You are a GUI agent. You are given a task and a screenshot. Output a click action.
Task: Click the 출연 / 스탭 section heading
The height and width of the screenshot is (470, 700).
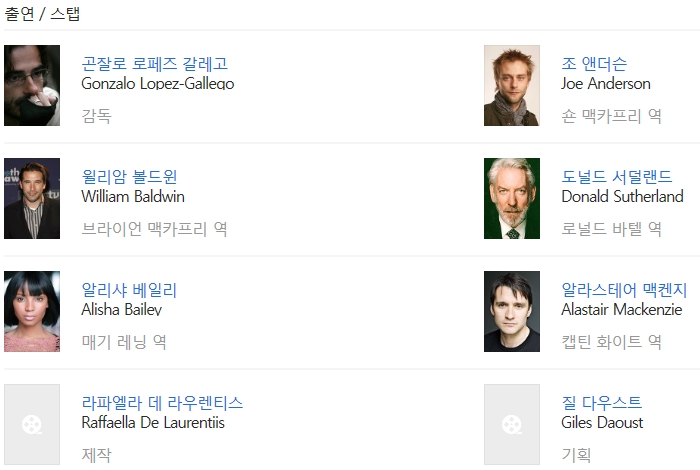tap(42, 13)
